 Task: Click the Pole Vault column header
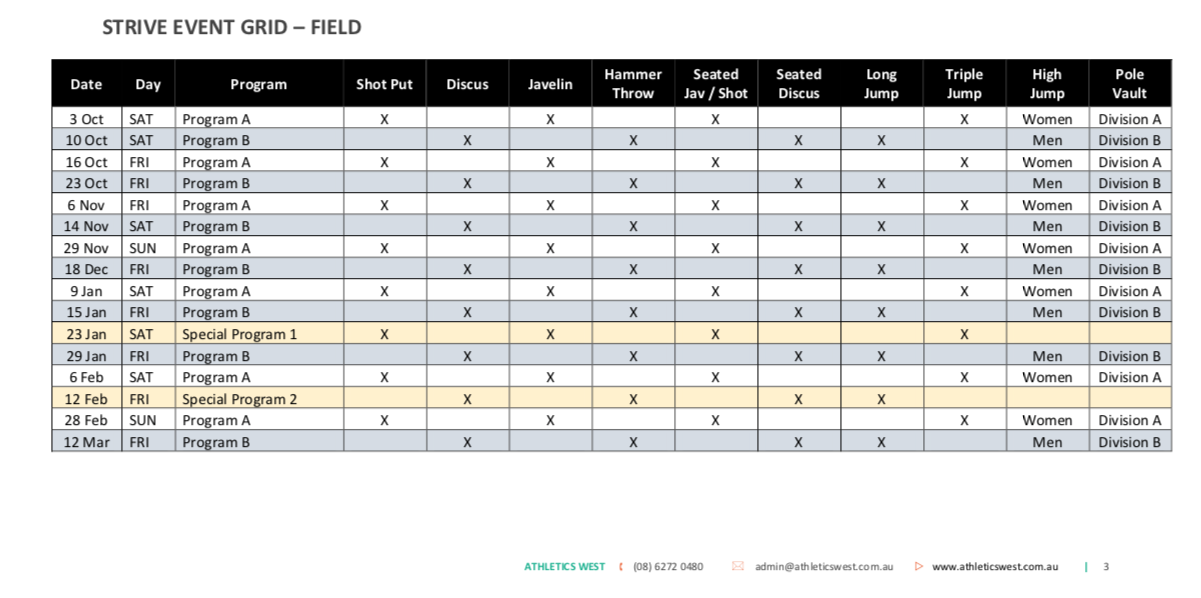(x=1130, y=84)
